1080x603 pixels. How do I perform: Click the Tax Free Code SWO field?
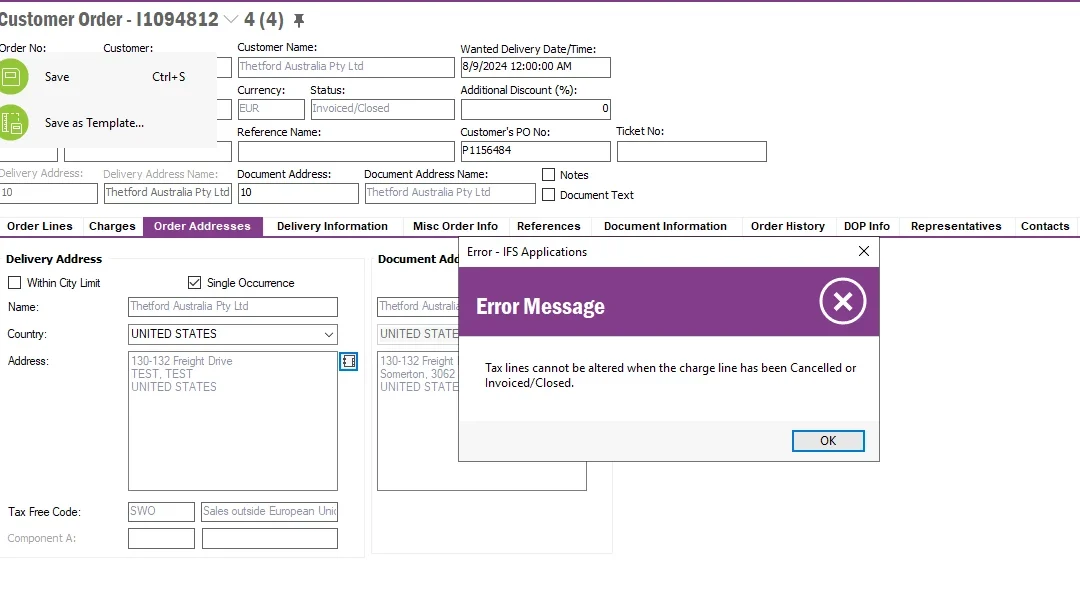(161, 511)
